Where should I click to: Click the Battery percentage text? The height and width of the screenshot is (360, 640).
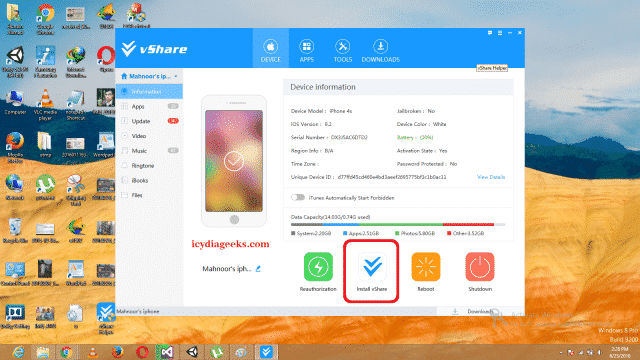click(426, 138)
